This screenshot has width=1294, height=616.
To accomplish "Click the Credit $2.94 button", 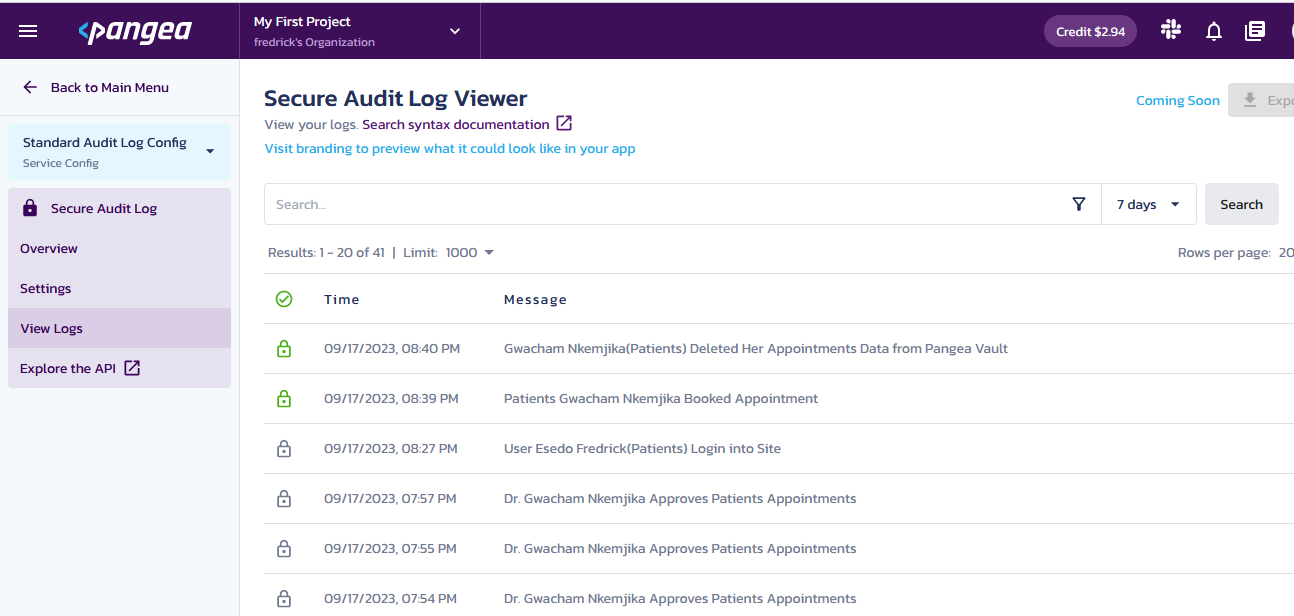I will click(x=1090, y=31).
